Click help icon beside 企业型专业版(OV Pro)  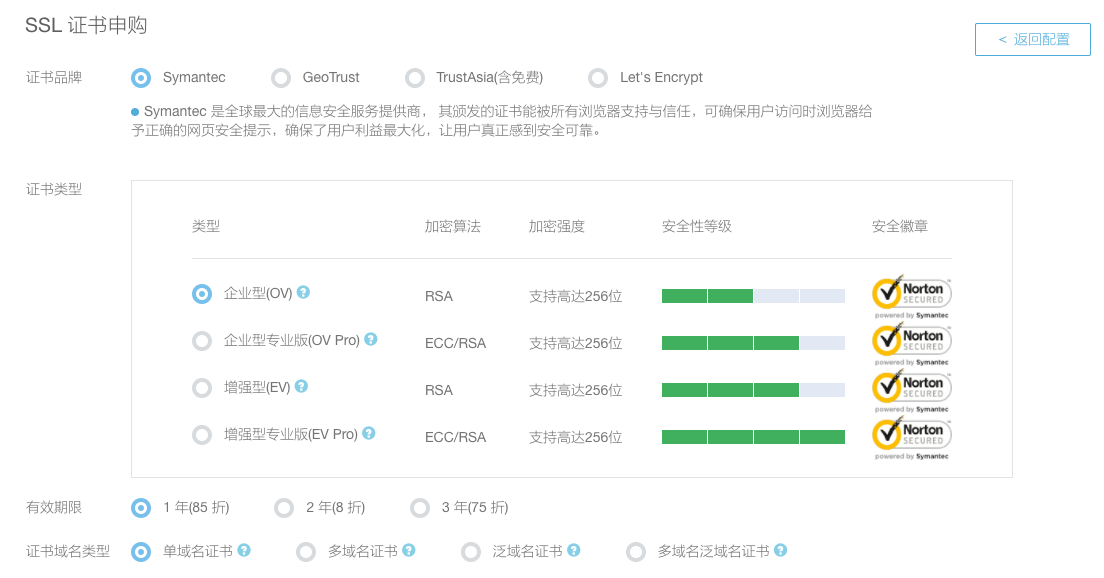(x=371, y=341)
